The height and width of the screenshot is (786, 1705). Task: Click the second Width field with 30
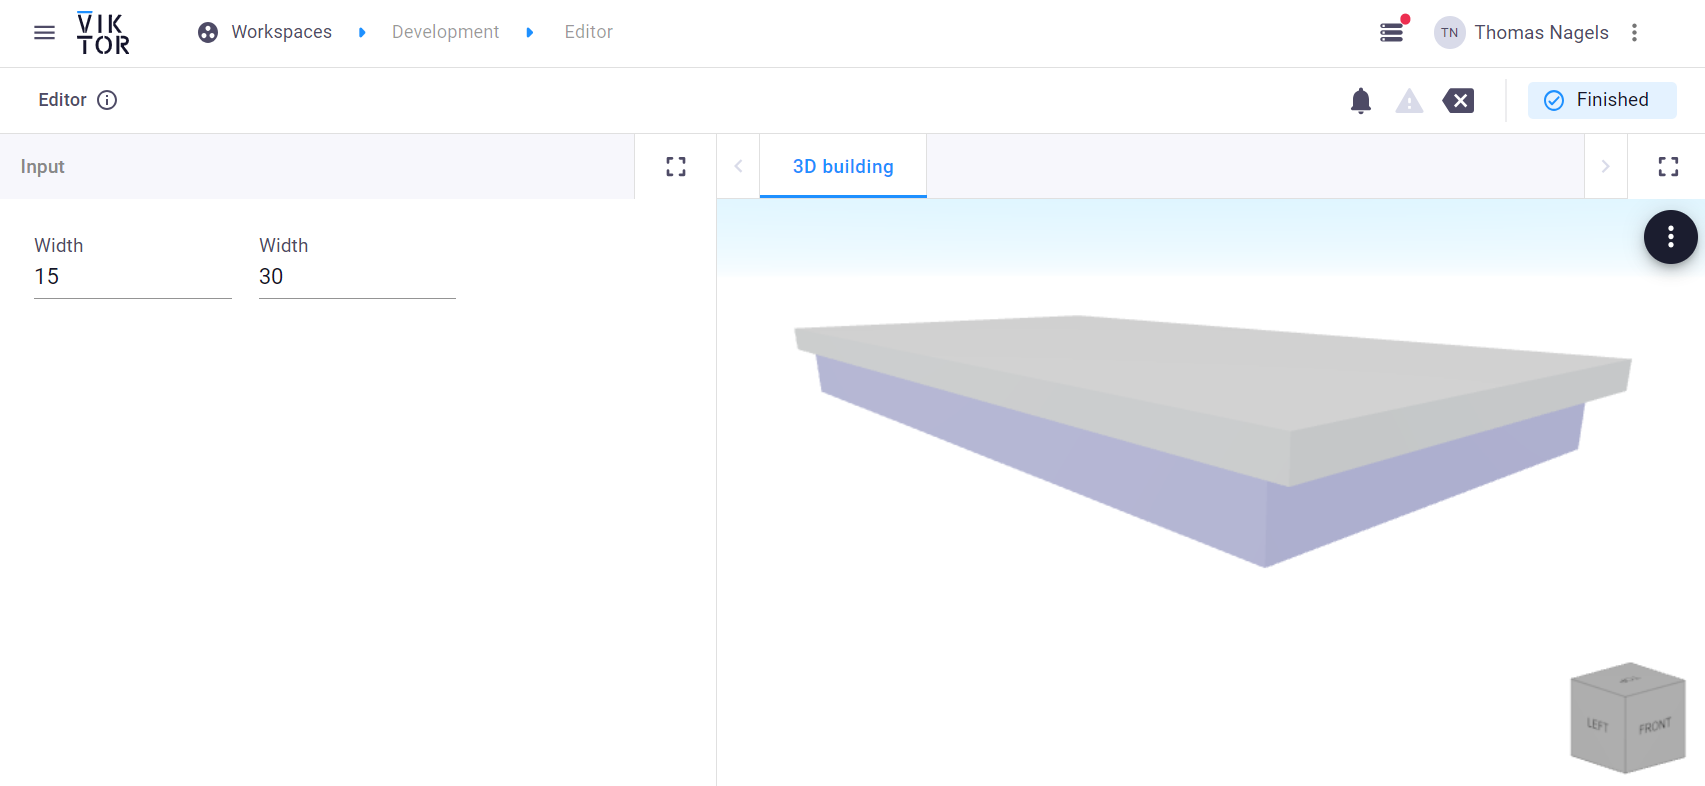click(357, 277)
